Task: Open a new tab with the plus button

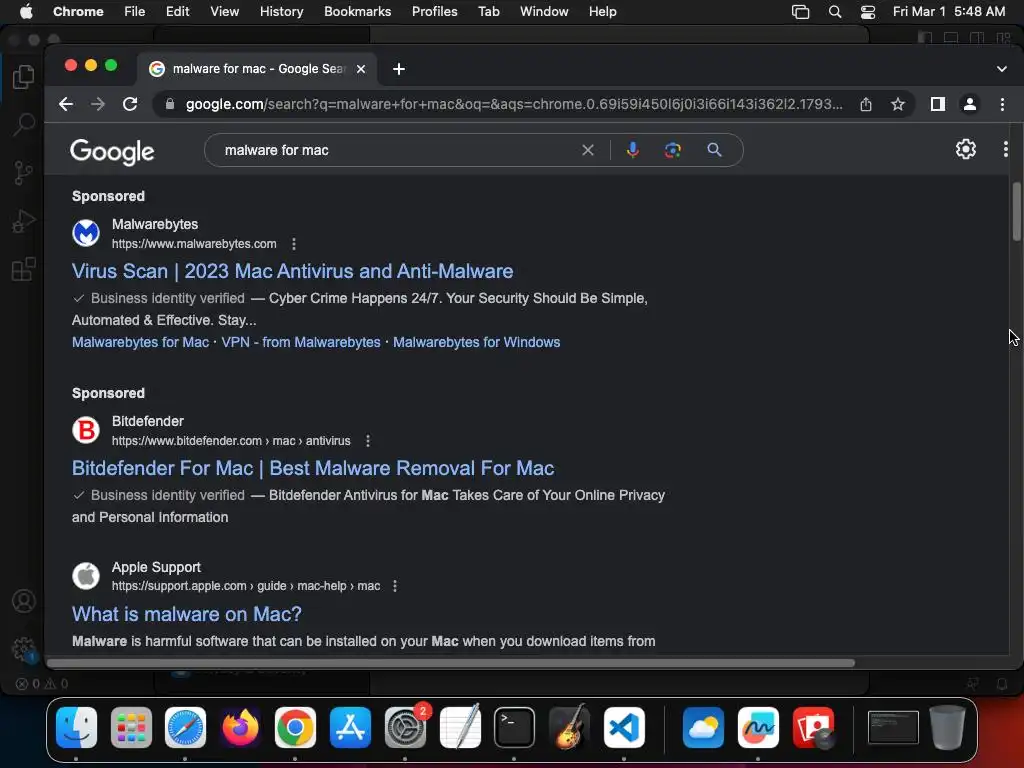Action: [x=398, y=69]
